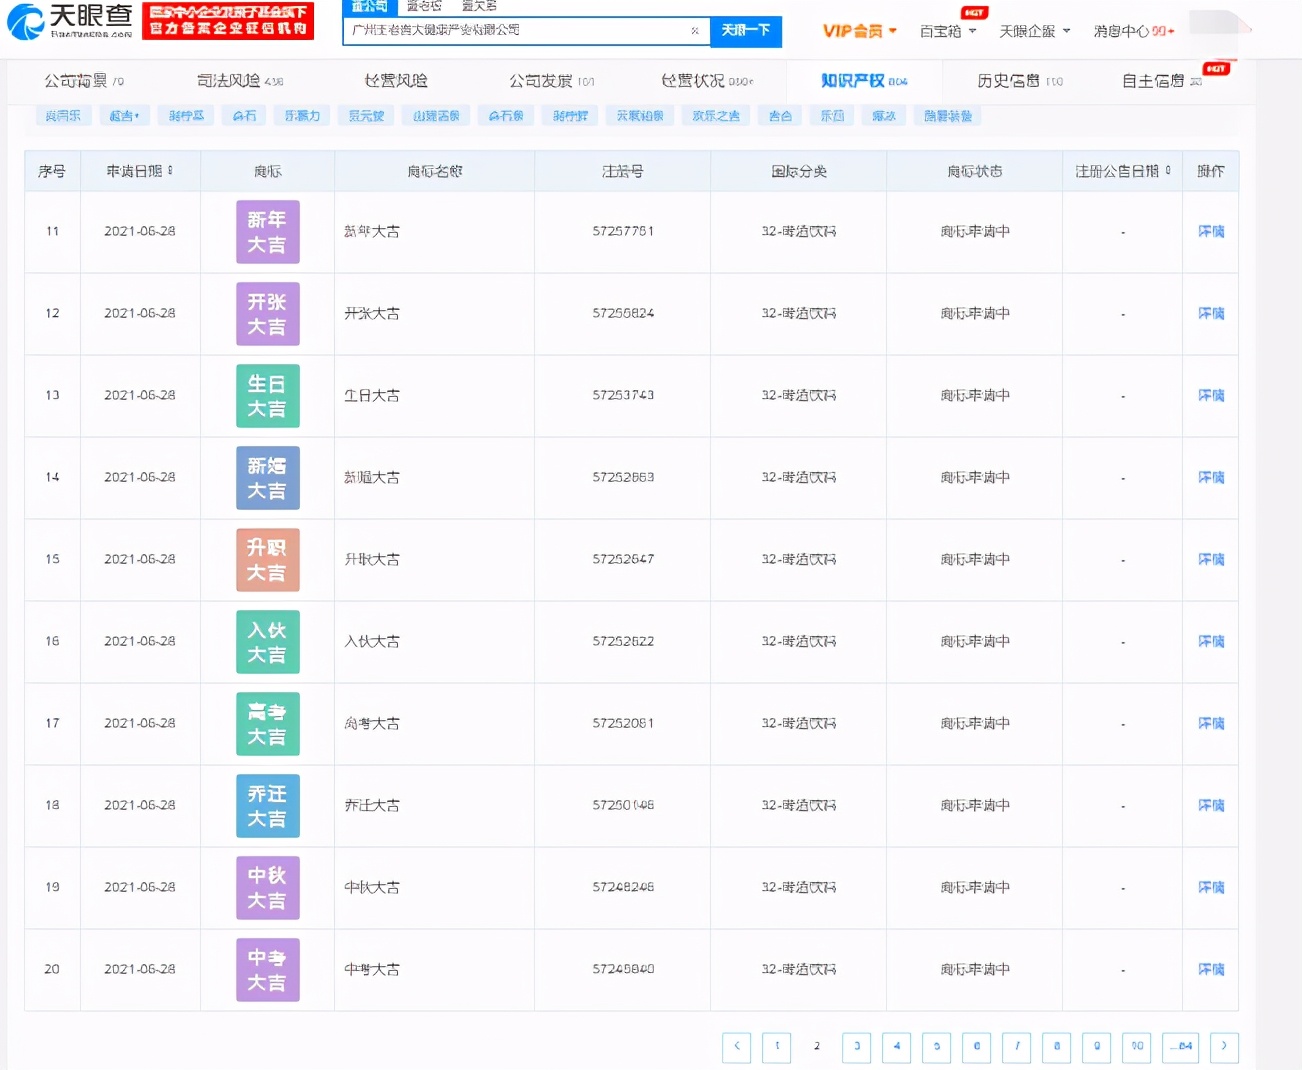Open the green 生日大吉 trademark image

(267, 396)
